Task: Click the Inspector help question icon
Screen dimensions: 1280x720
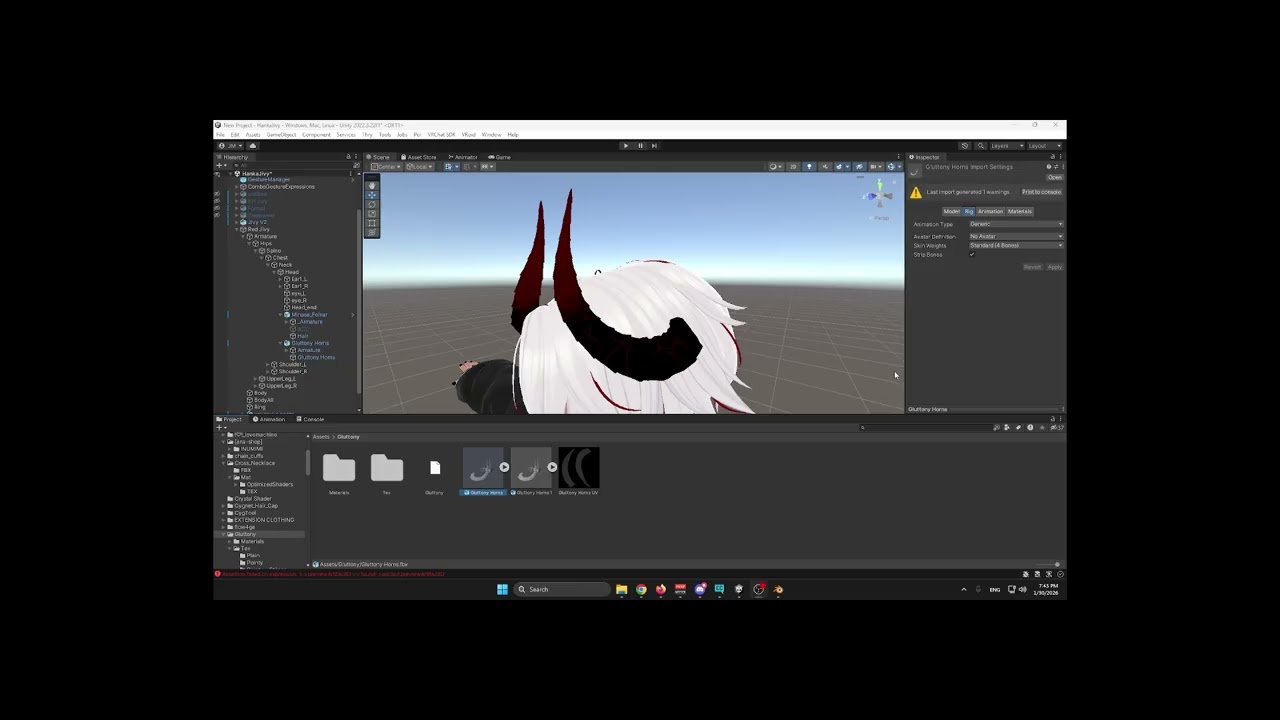Action: point(1048,167)
